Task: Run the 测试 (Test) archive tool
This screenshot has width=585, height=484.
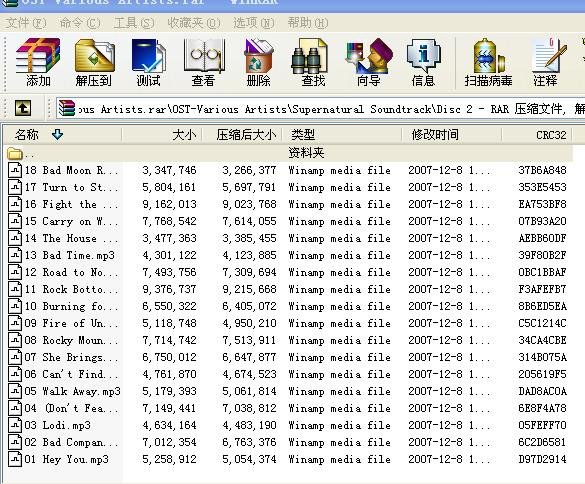Action: tap(148, 63)
